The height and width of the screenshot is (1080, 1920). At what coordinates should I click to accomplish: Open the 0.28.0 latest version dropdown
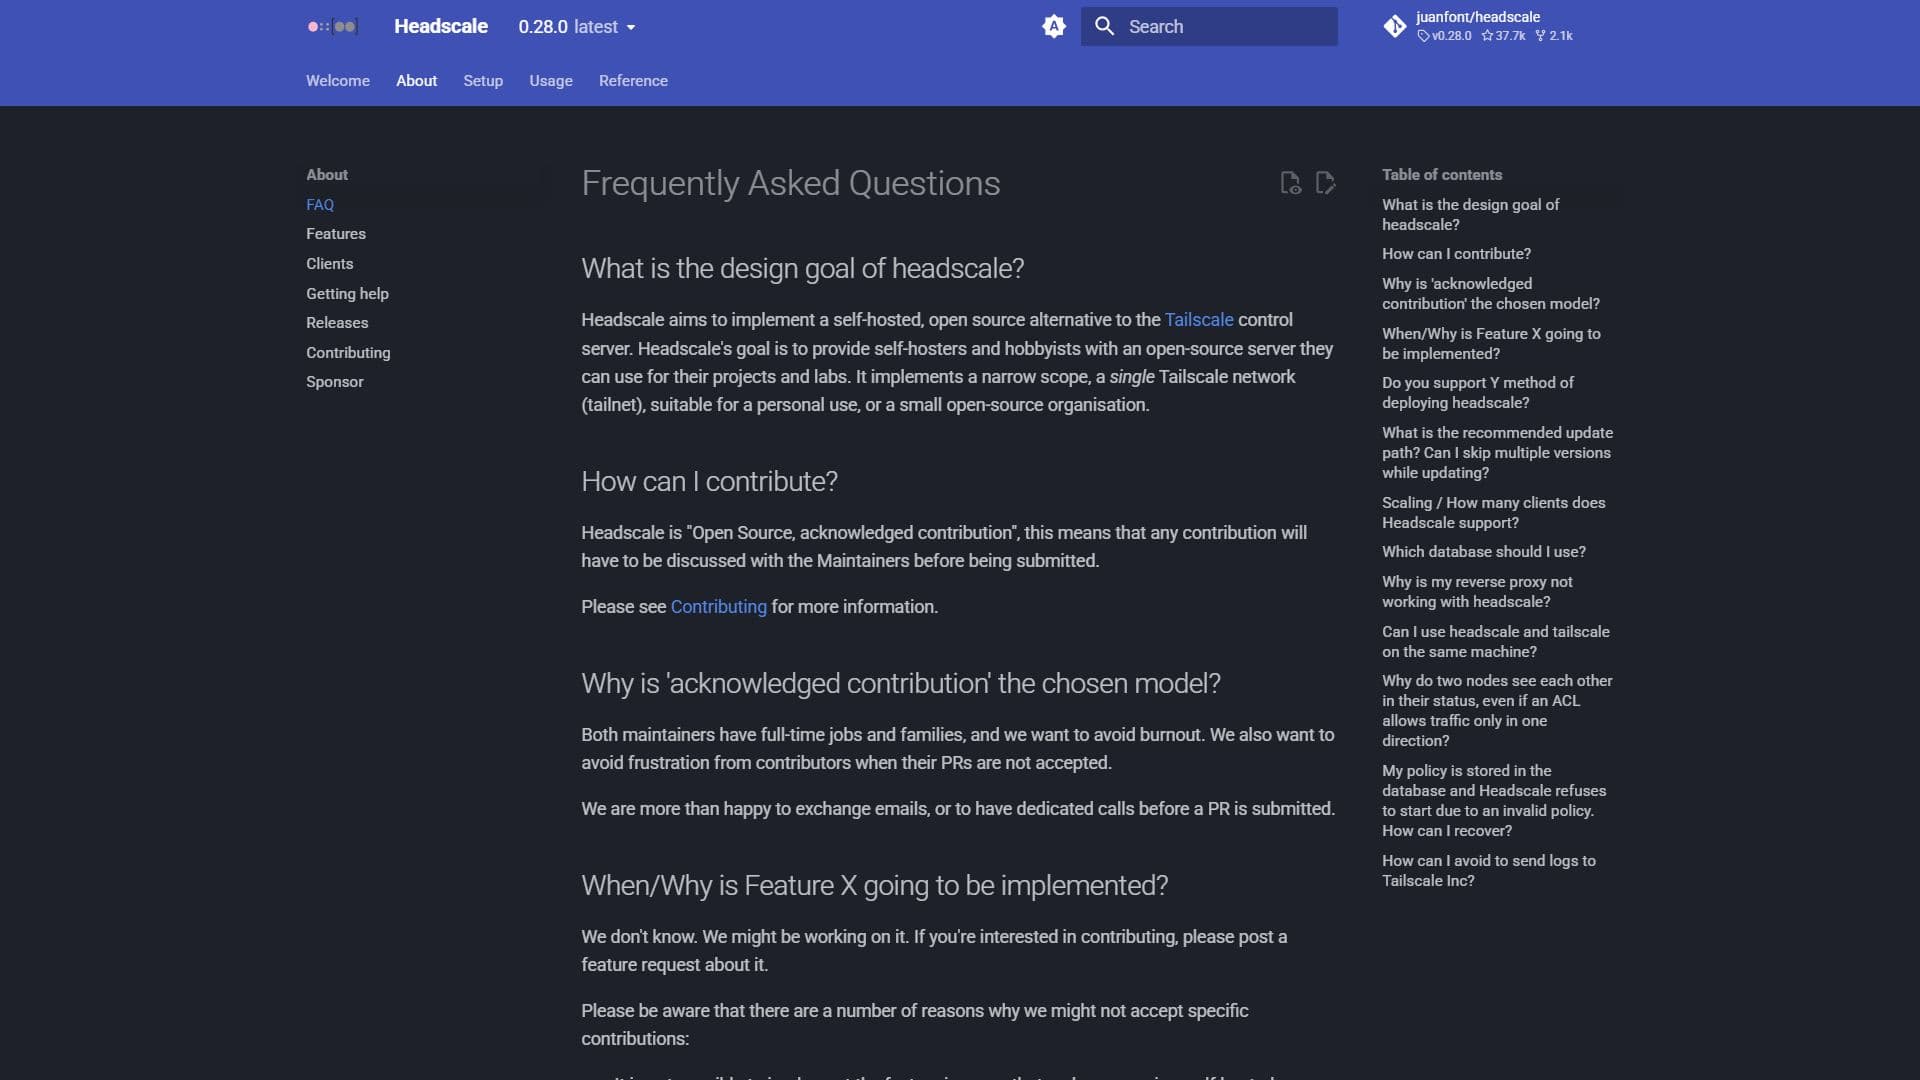click(x=577, y=27)
